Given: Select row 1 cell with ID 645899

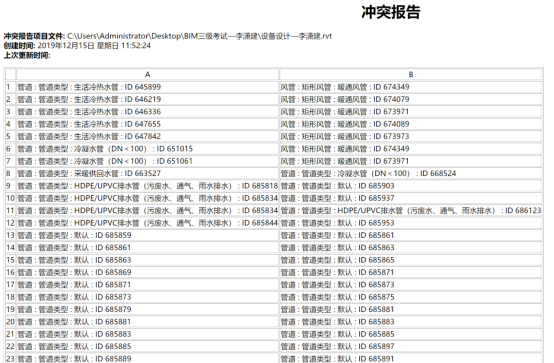Looking at the screenshot, I should 148,87.
